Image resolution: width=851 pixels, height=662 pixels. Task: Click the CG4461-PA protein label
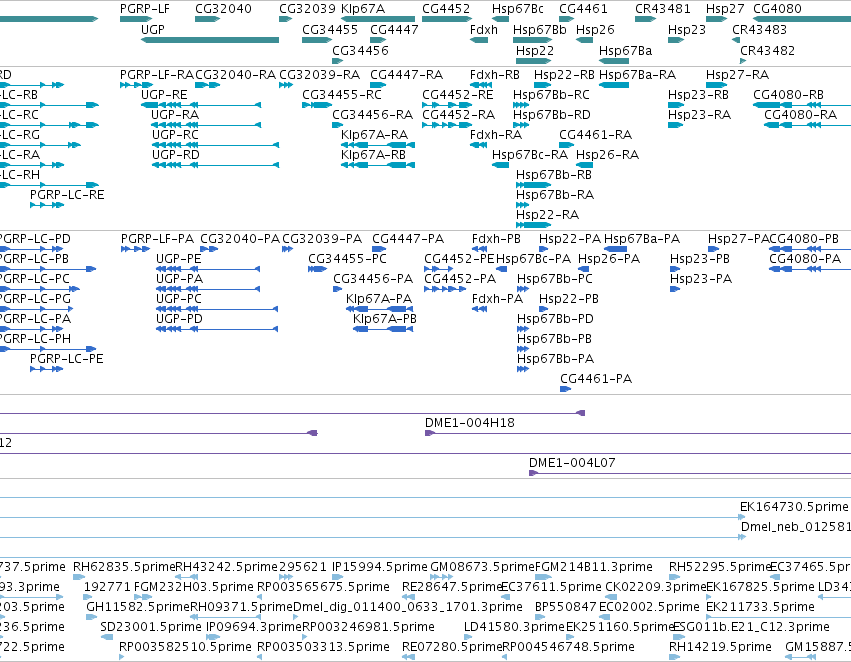(x=596, y=379)
